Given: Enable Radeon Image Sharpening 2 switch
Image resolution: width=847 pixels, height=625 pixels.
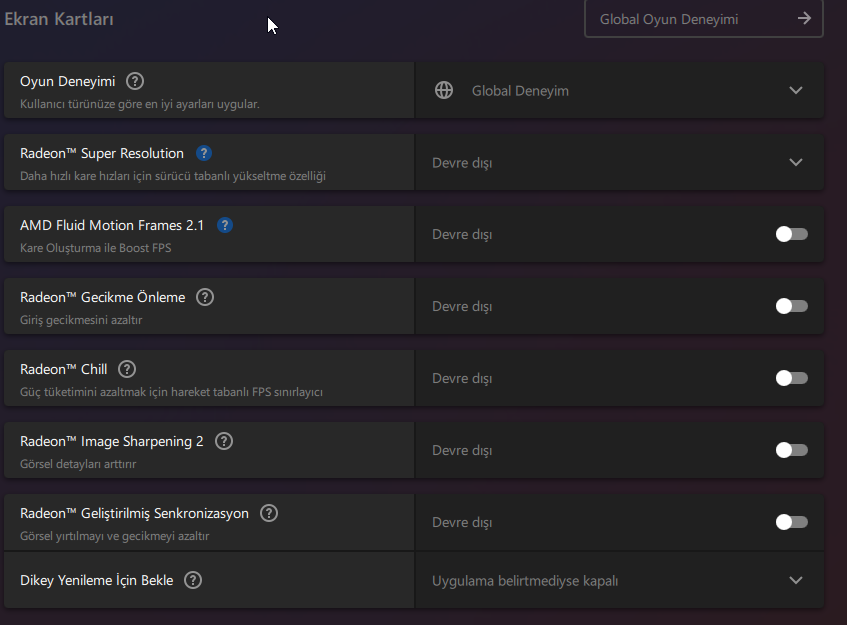Looking at the screenshot, I should point(792,450).
